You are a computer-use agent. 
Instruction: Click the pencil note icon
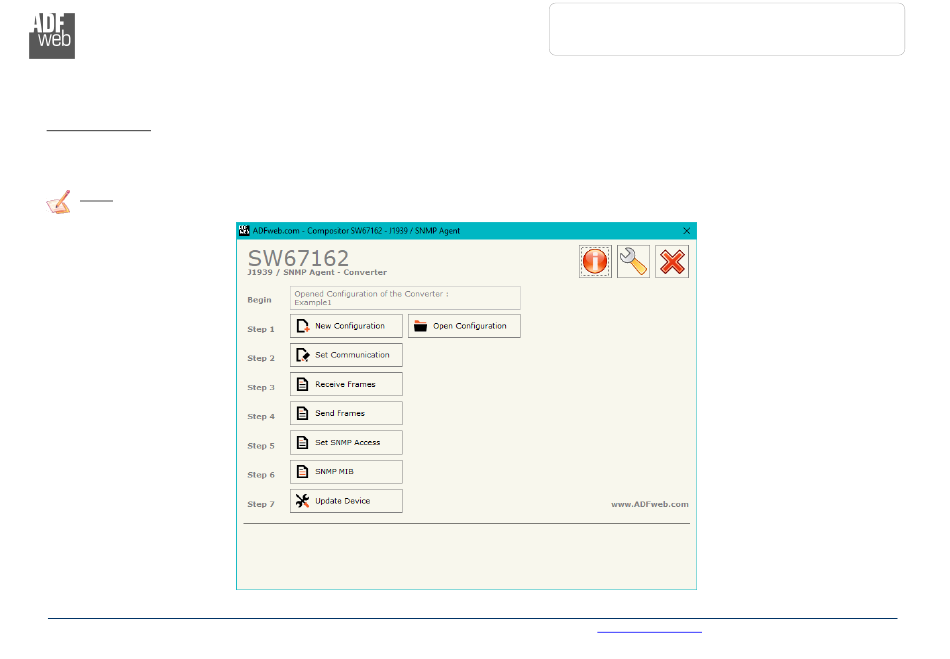pyautogui.click(x=59, y=202)
